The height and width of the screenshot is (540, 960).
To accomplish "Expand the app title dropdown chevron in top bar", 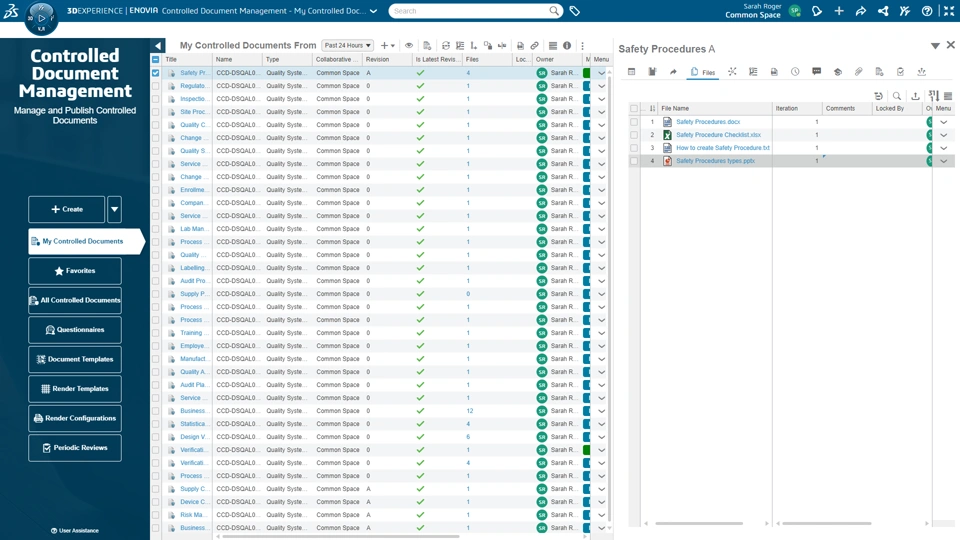I will (373, 11).
